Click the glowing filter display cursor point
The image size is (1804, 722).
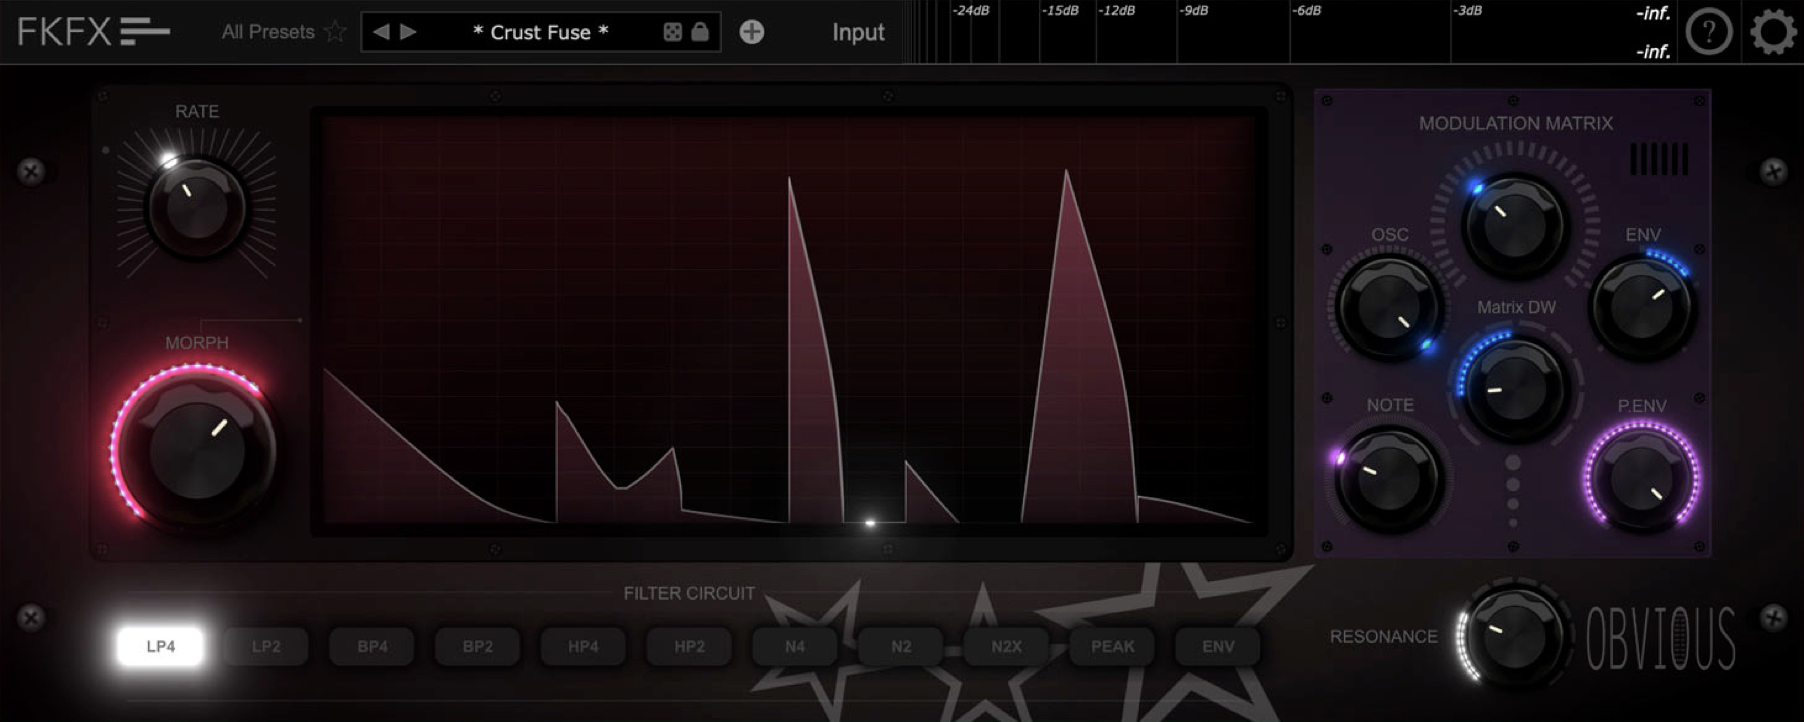870,522
